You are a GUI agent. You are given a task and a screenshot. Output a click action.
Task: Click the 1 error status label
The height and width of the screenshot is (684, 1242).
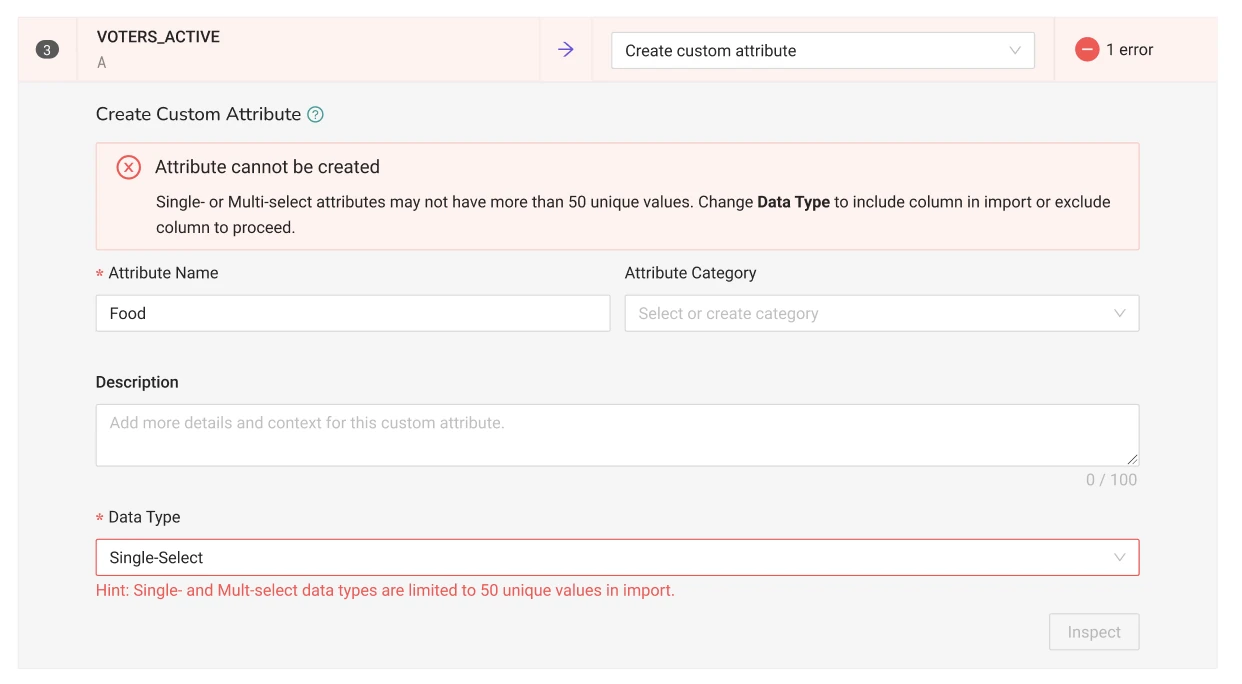[1129, 50]
